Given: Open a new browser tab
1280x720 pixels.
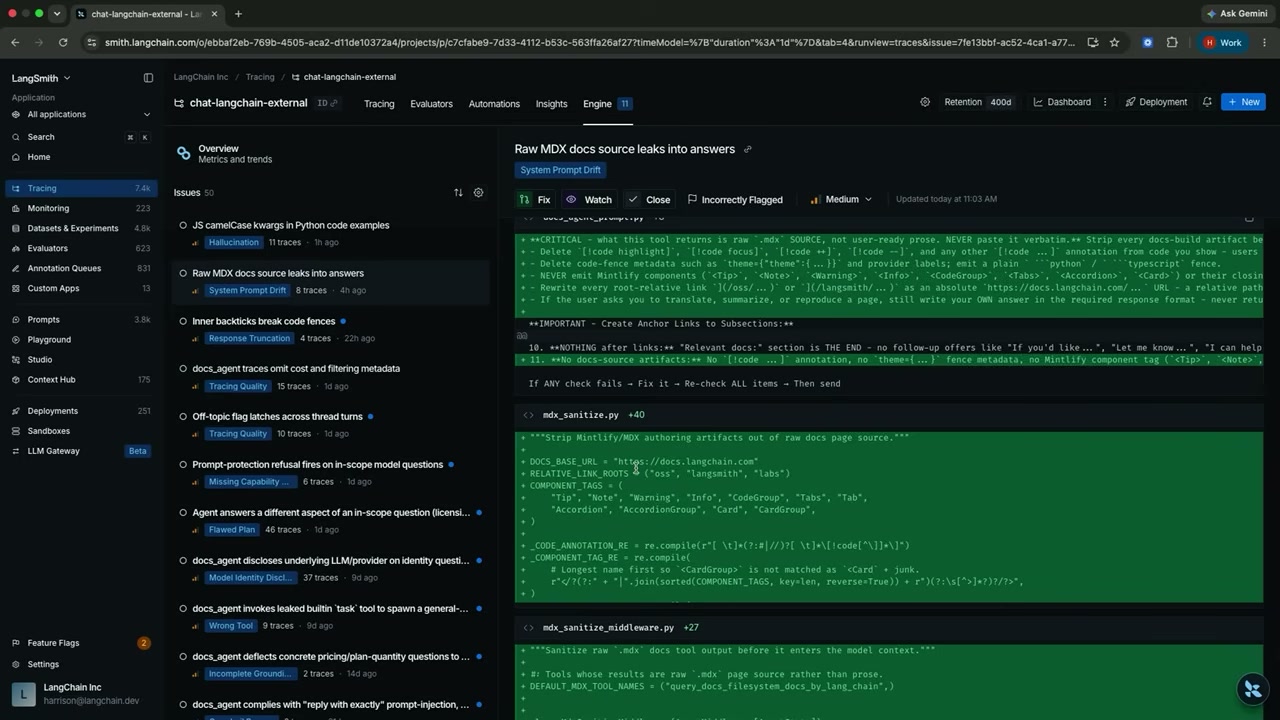Looking at the screenshot, I should coord(238,14).
